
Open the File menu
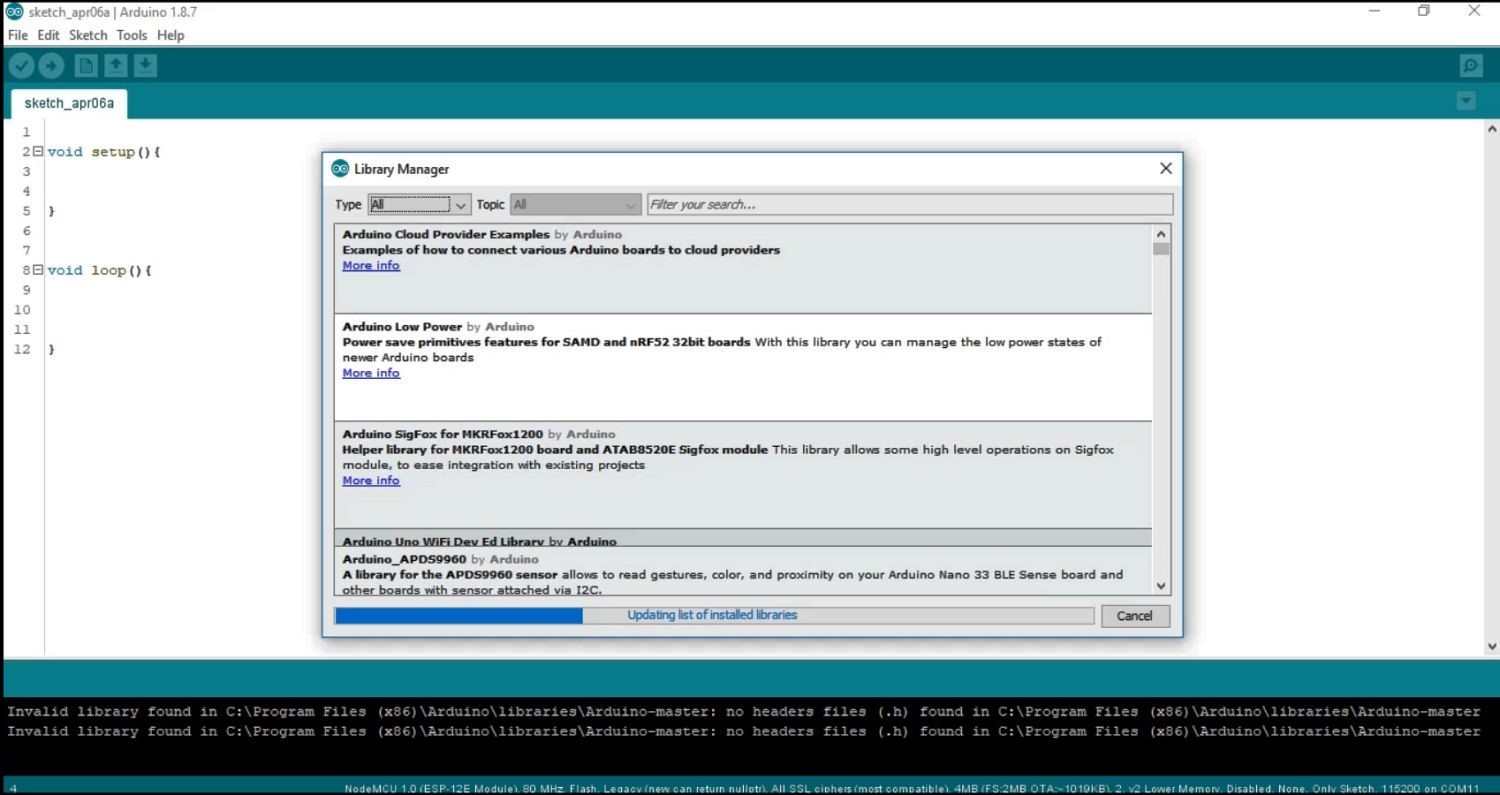[18, 35]
